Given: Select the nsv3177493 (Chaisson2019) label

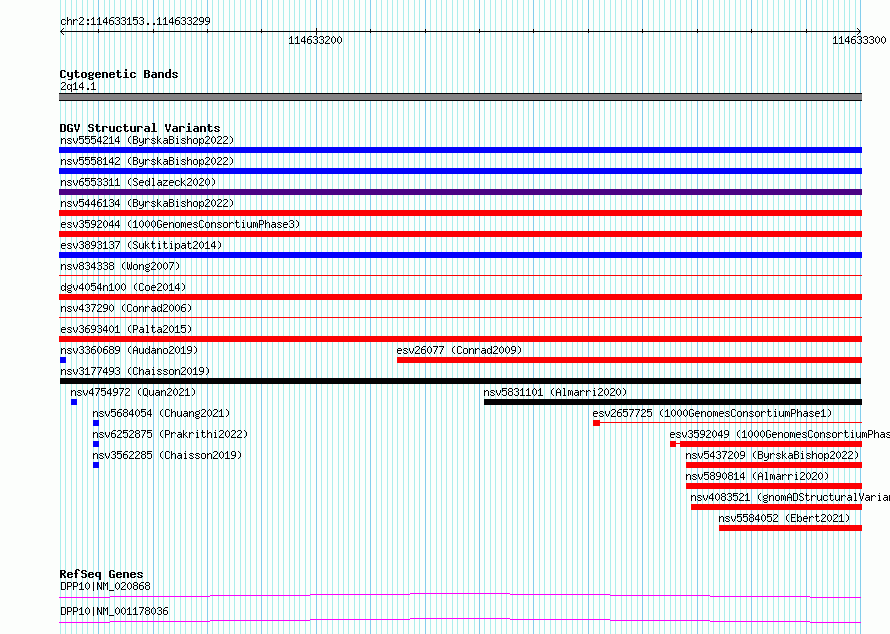Looking at the screenshot, I should coord(135,371).
